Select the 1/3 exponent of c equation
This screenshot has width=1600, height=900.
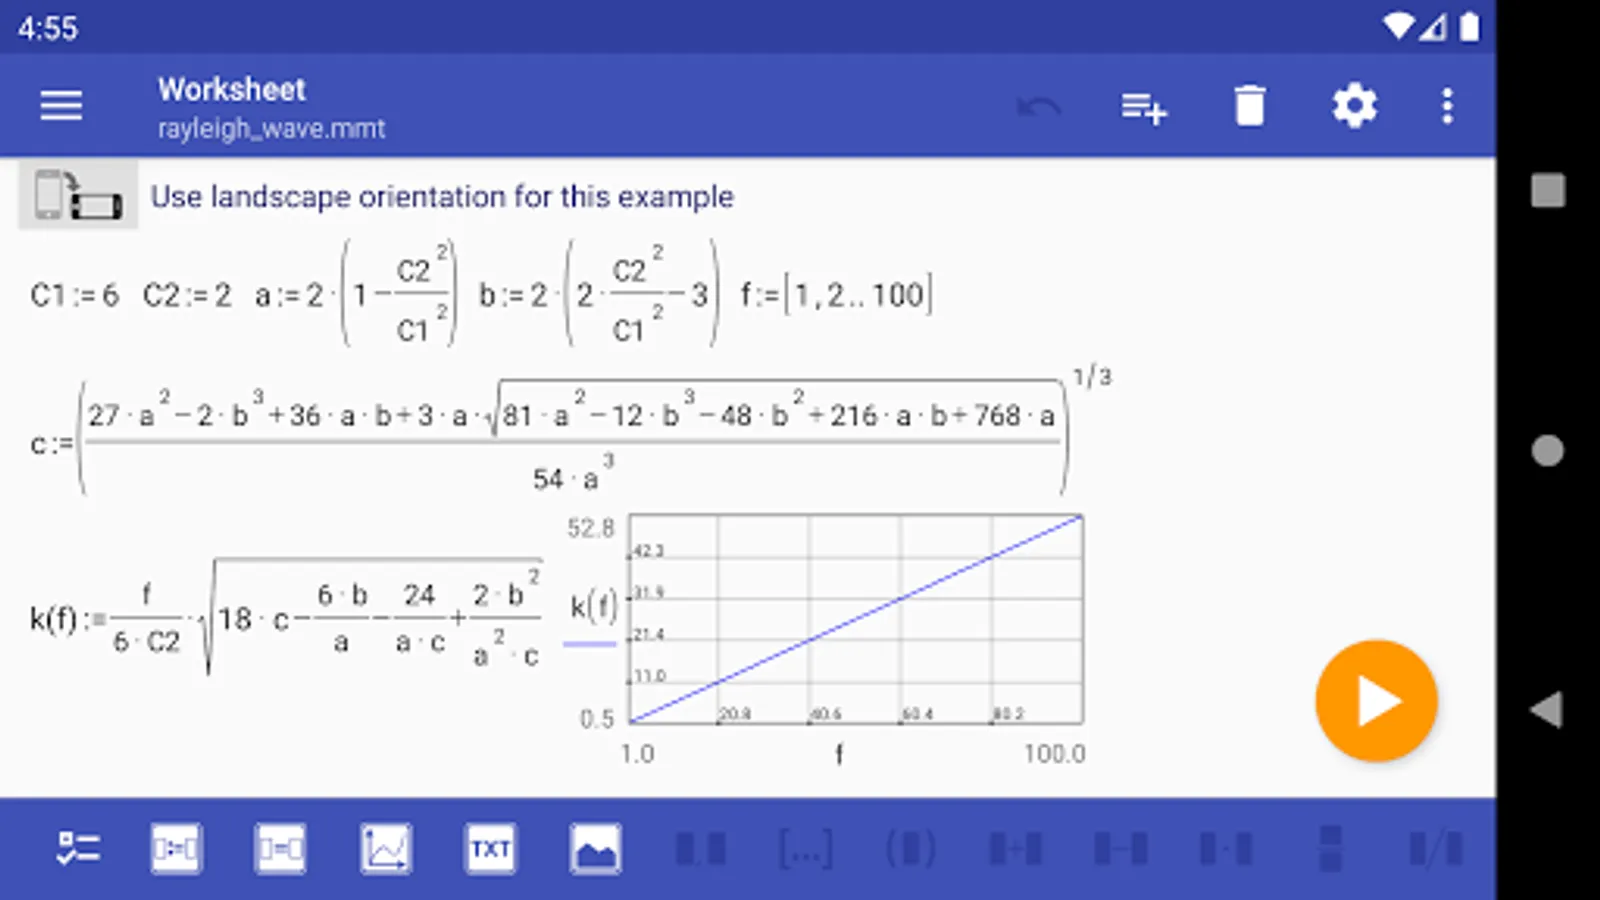click(1092, 377)
